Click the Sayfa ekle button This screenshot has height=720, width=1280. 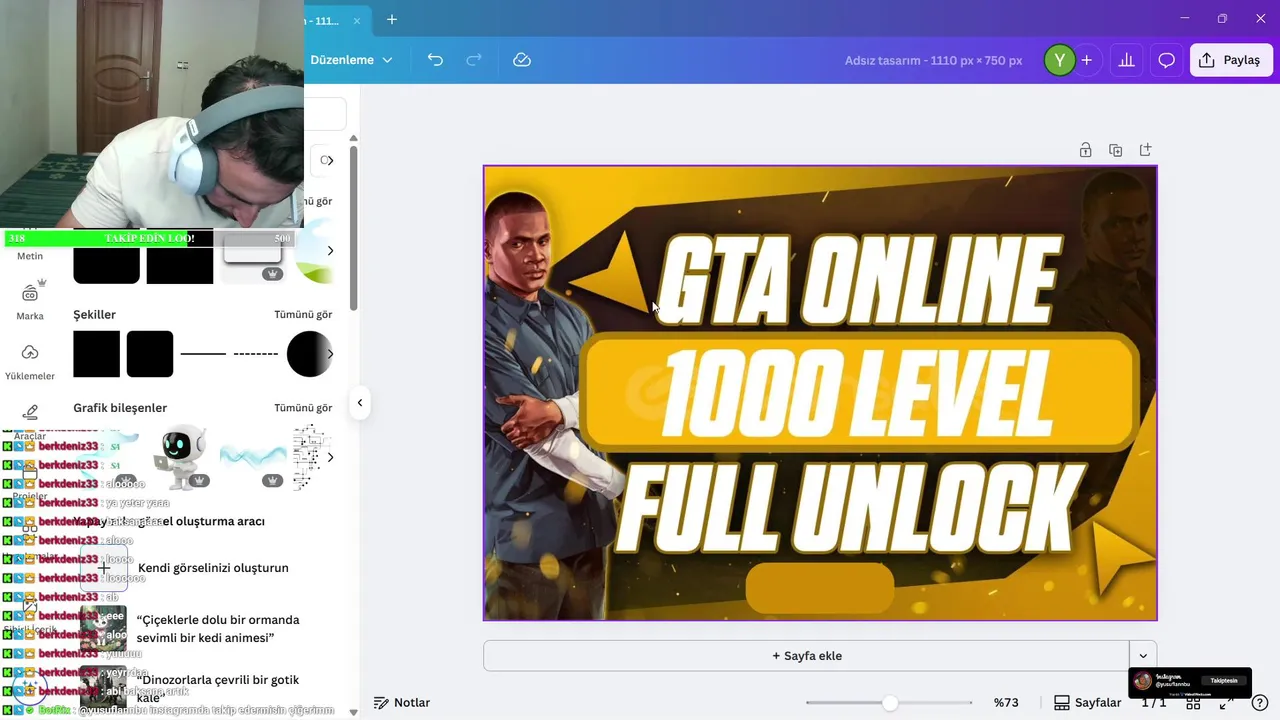pos(806,656)
